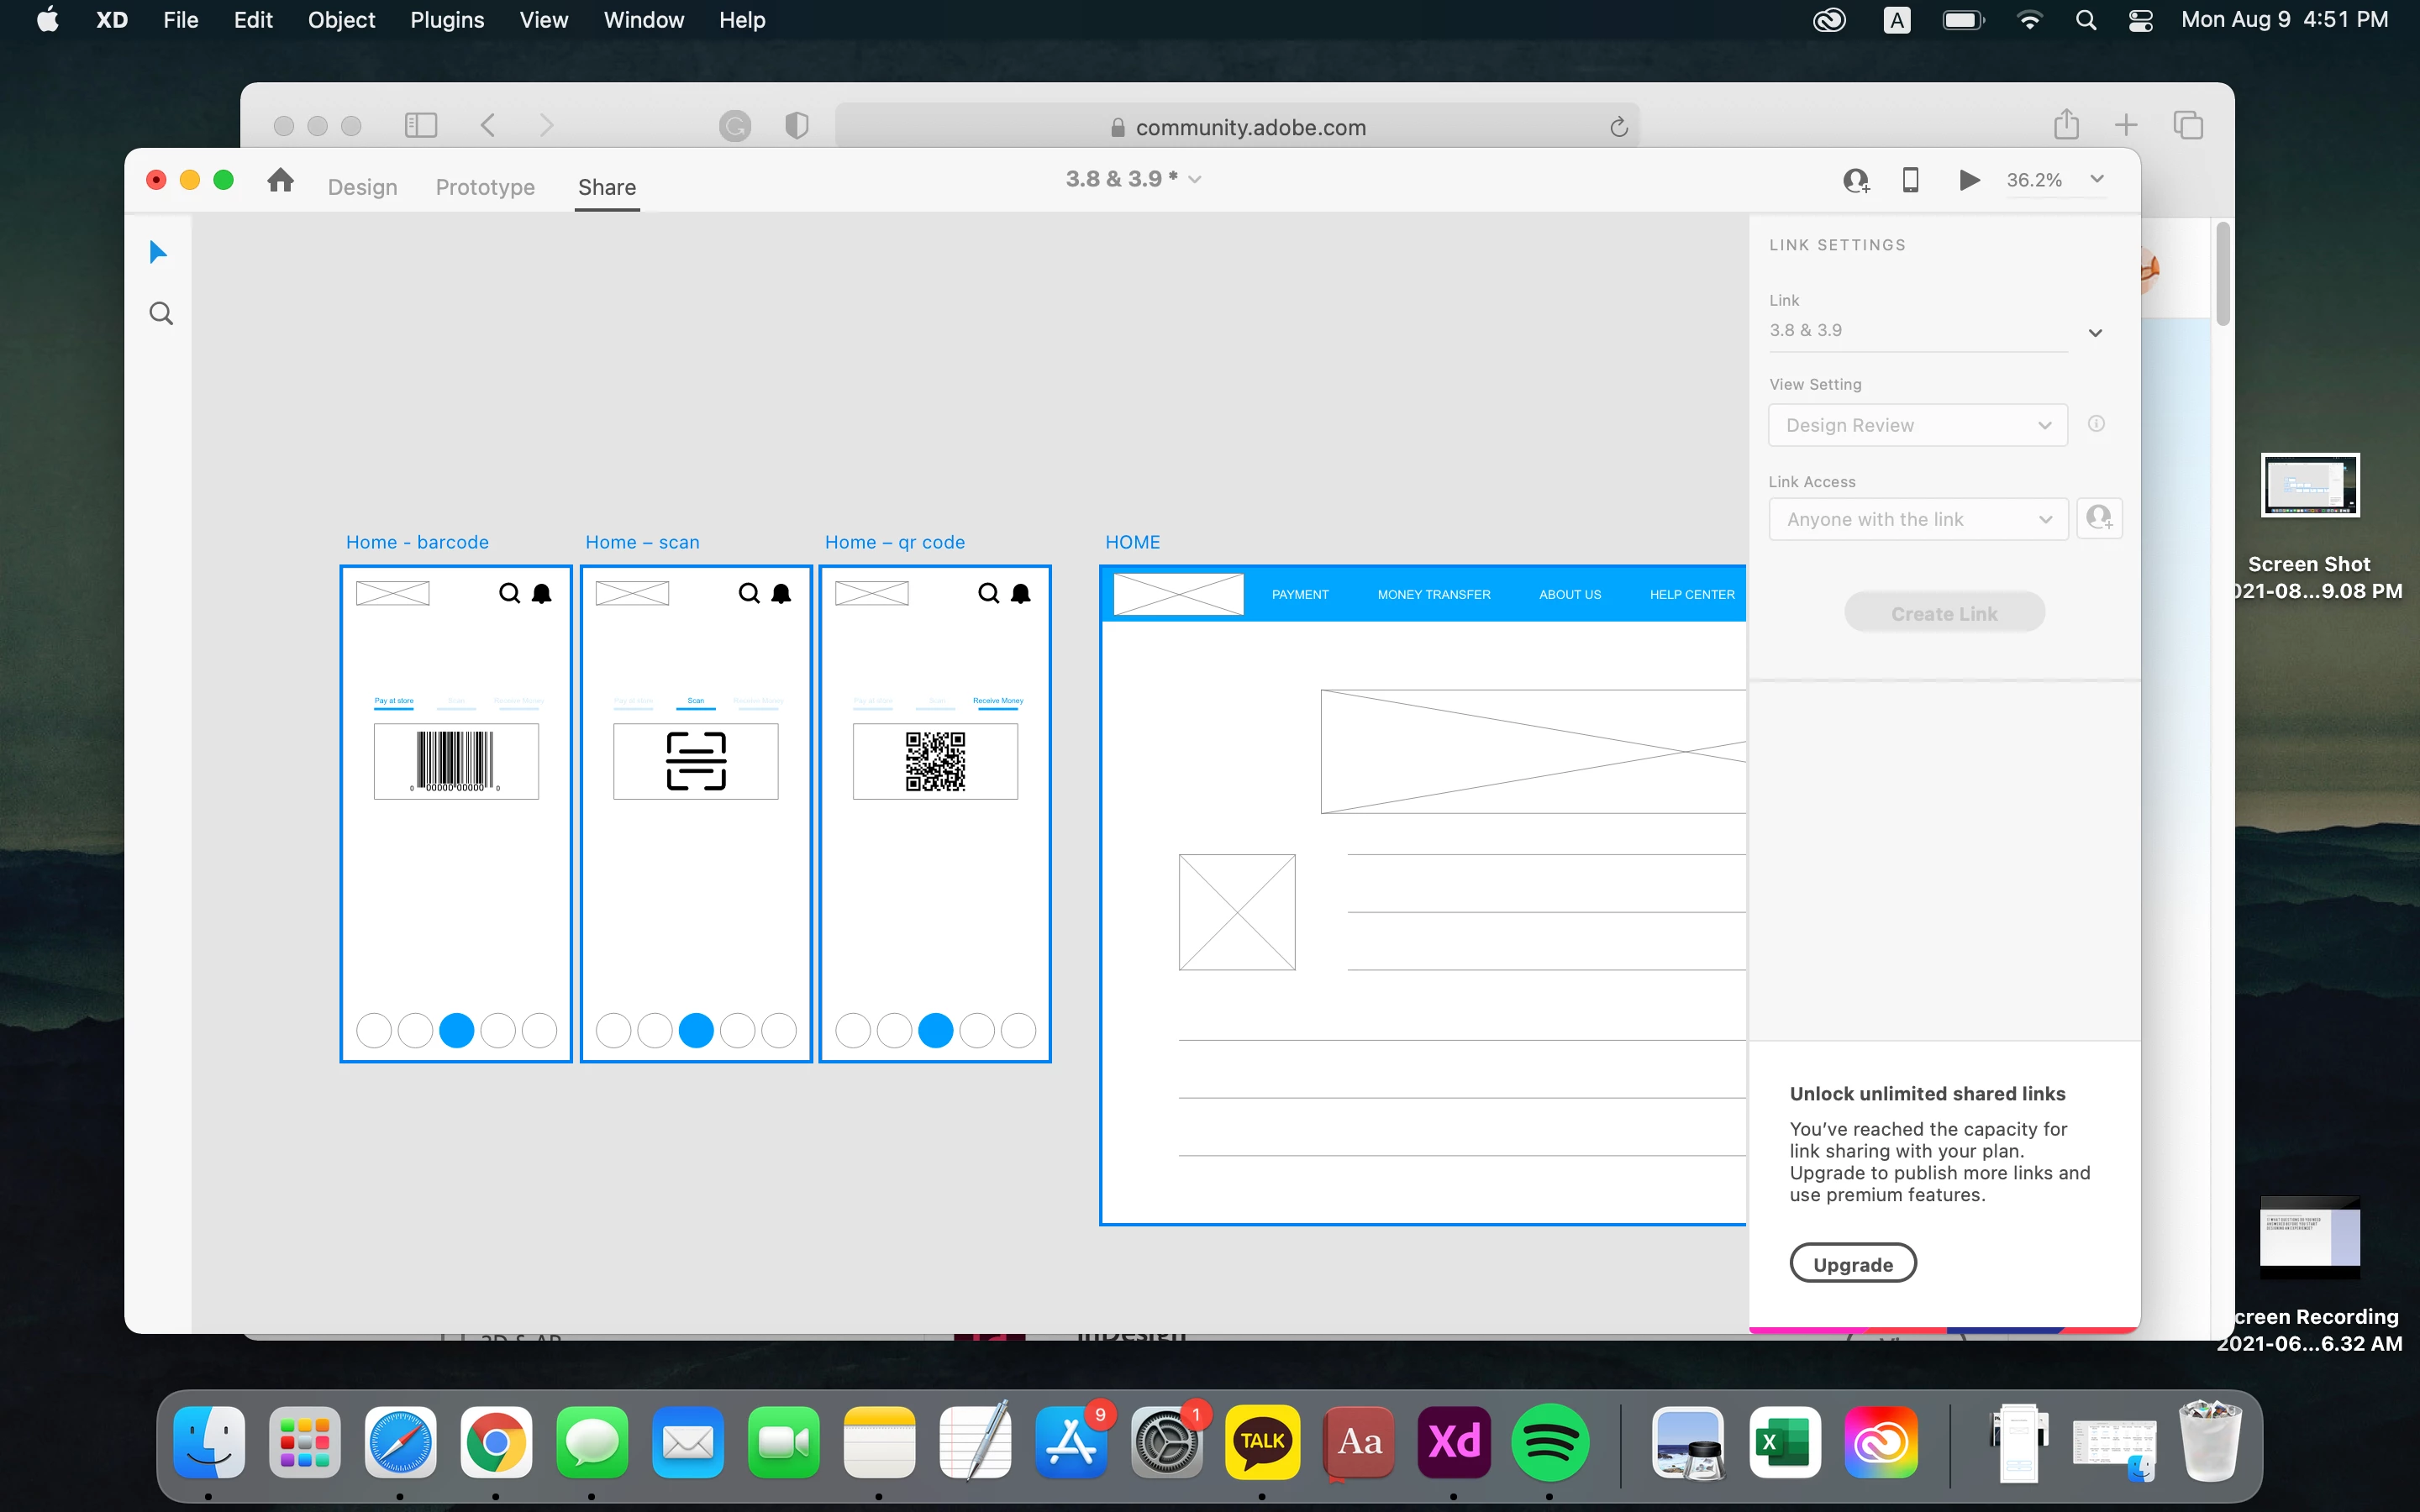Viewport: 2420px width, 1512px height.
Task: Open the Link Access dropdown
Action: tap(1917, 519)
